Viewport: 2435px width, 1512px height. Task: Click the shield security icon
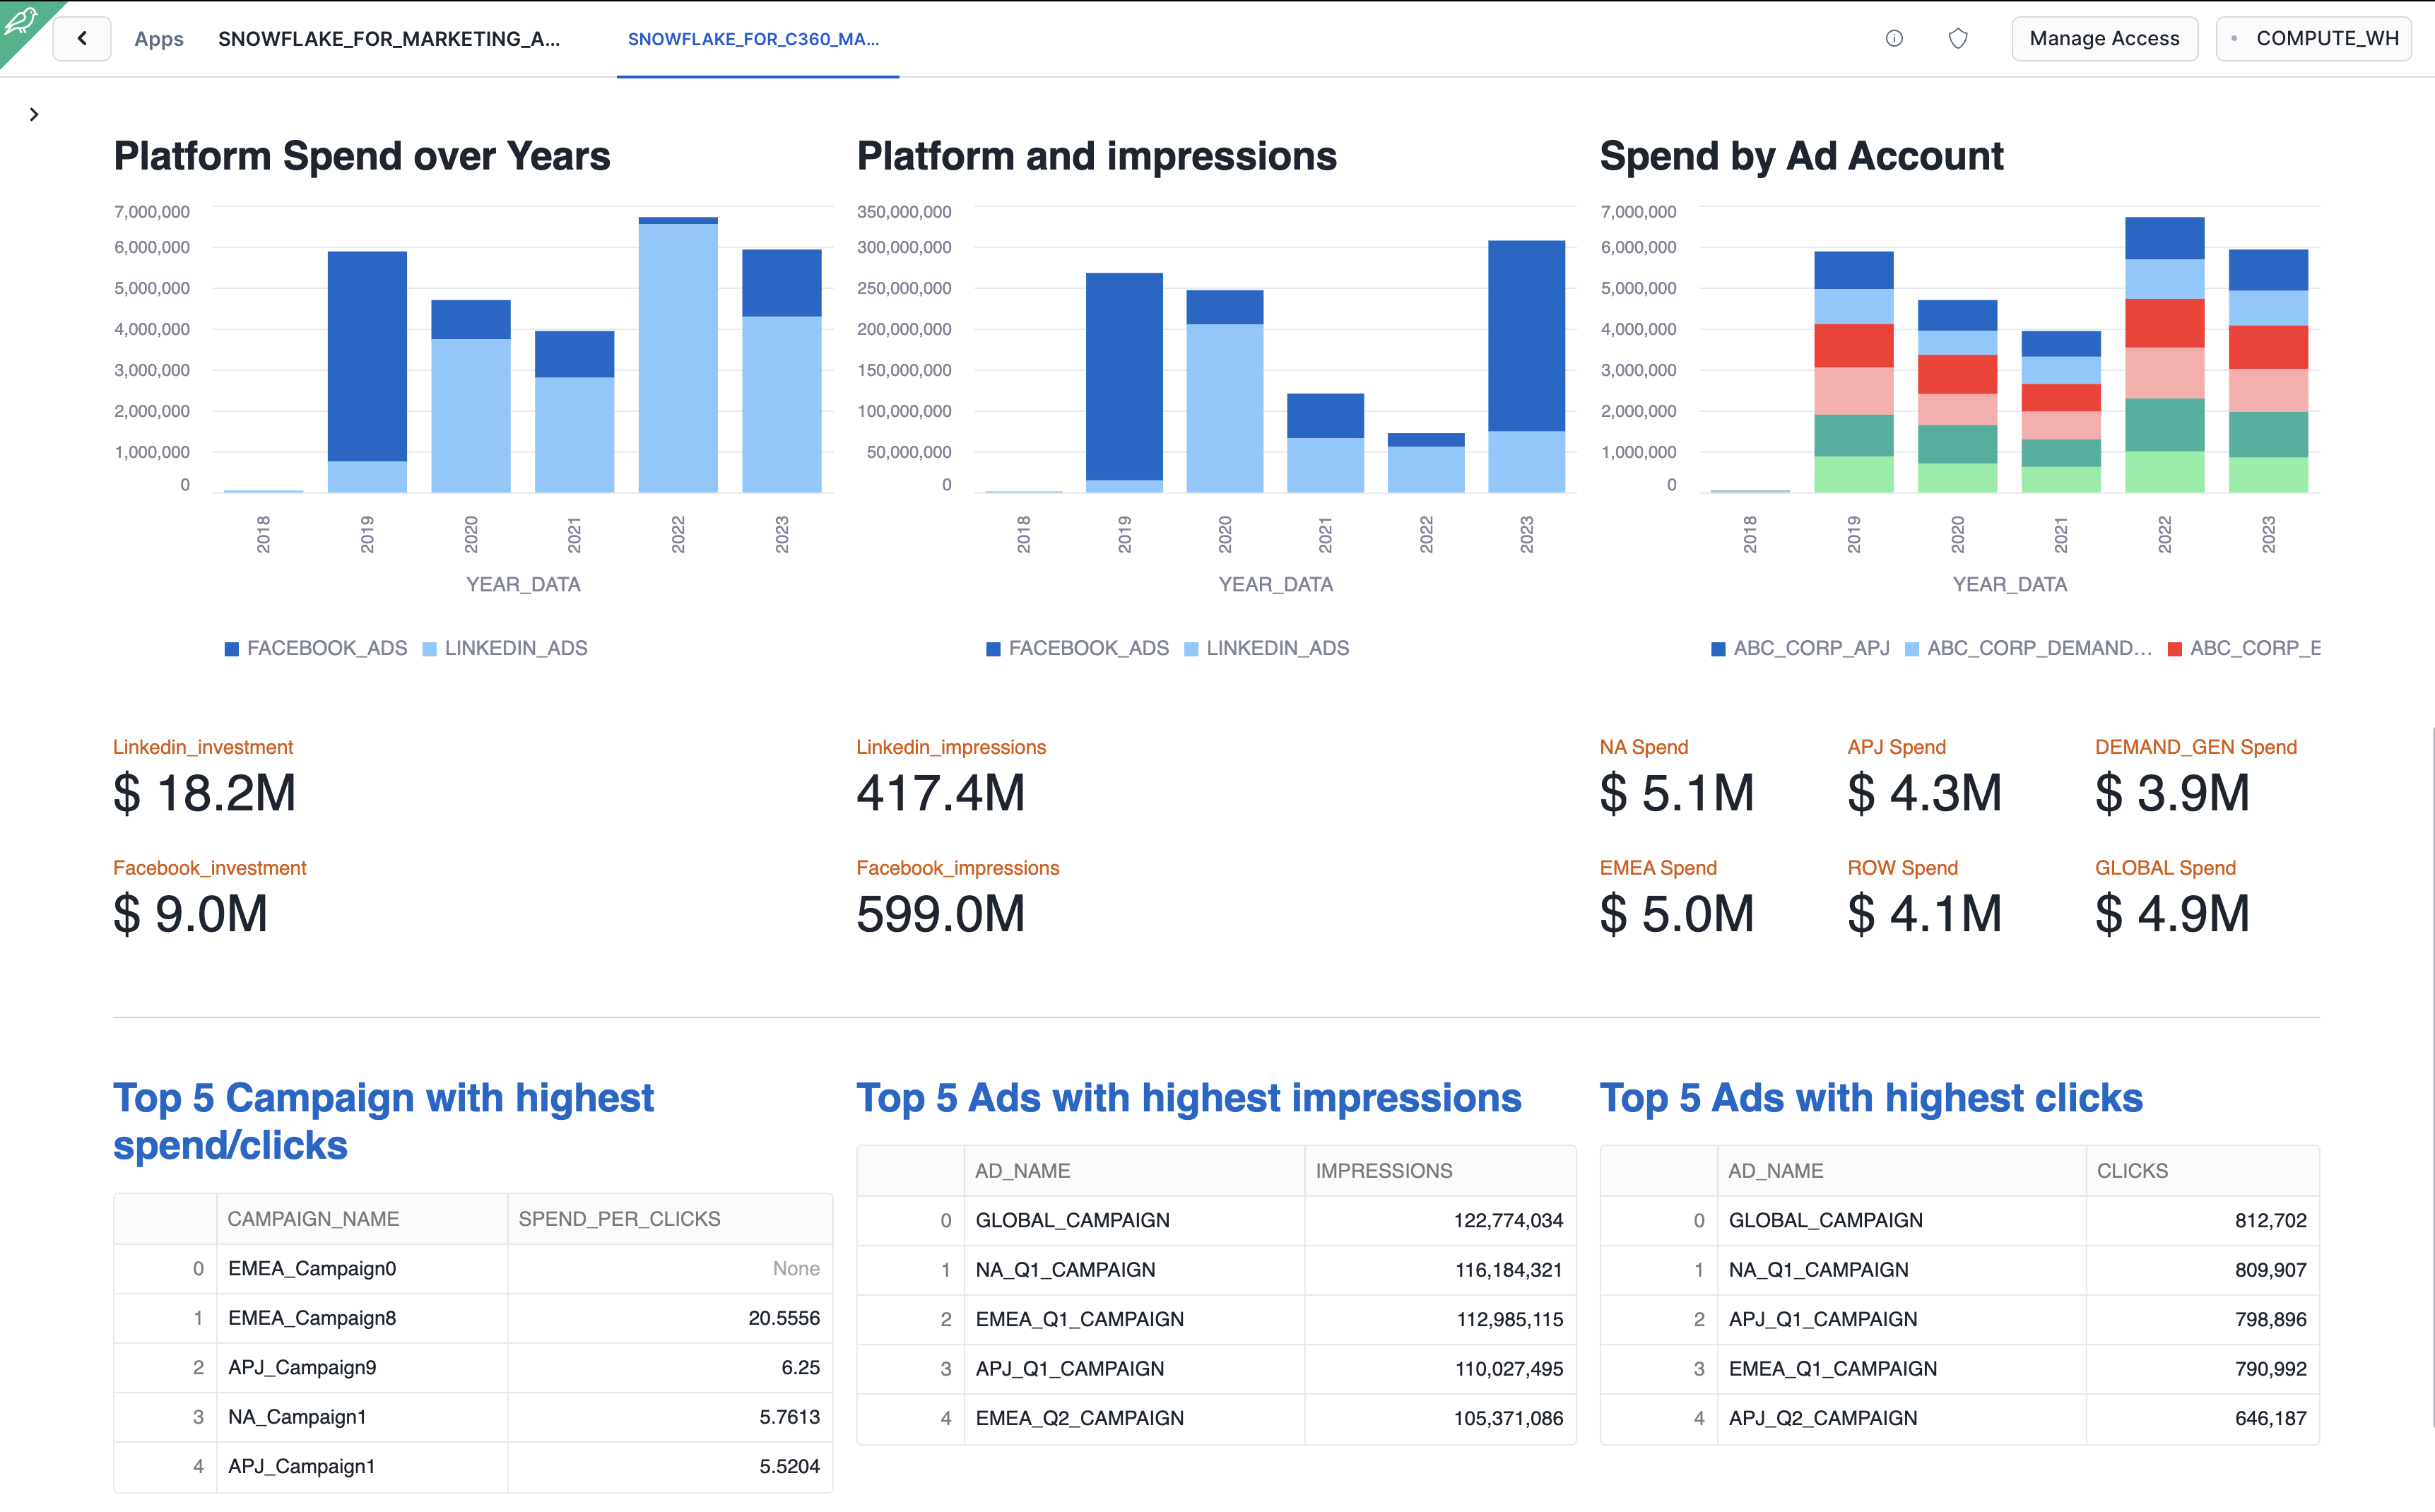1957,38
